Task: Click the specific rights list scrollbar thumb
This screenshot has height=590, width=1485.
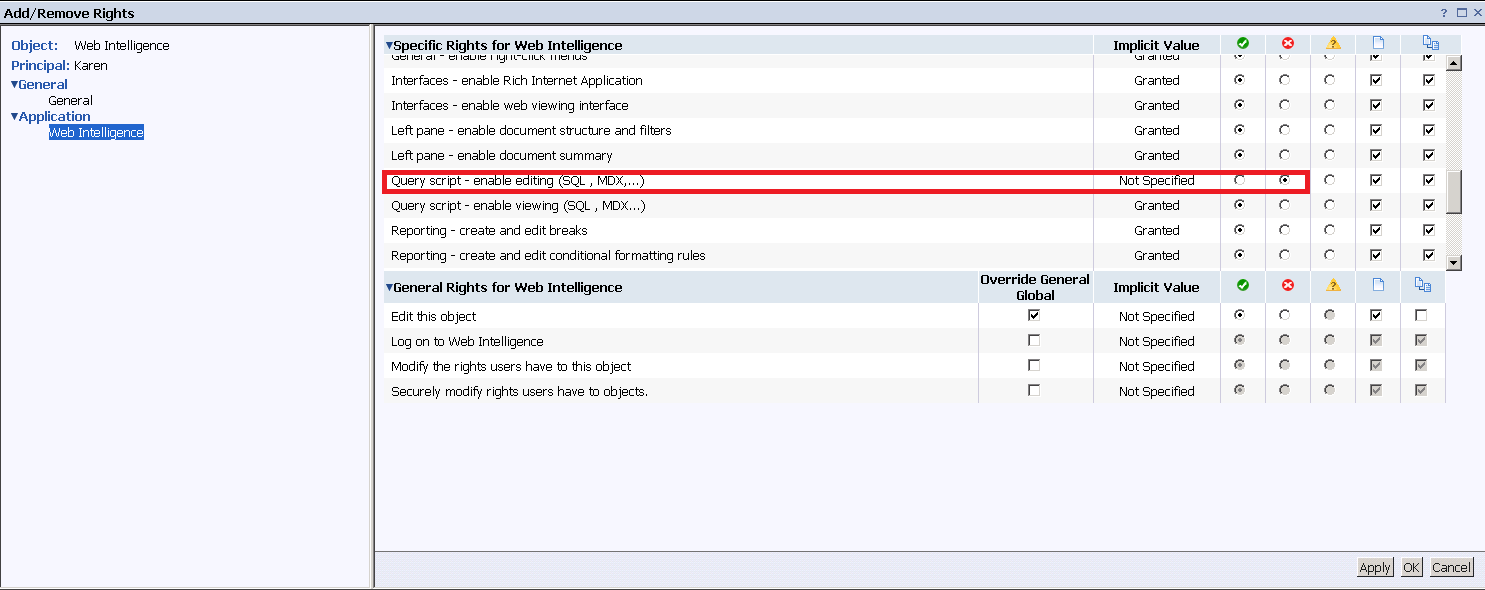Action: [1455, 191]
